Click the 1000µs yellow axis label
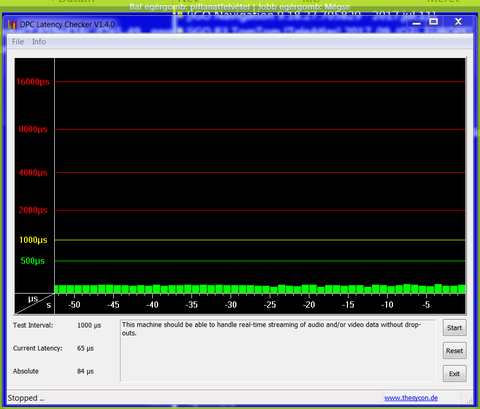480x409 pixels. [33, 240]
